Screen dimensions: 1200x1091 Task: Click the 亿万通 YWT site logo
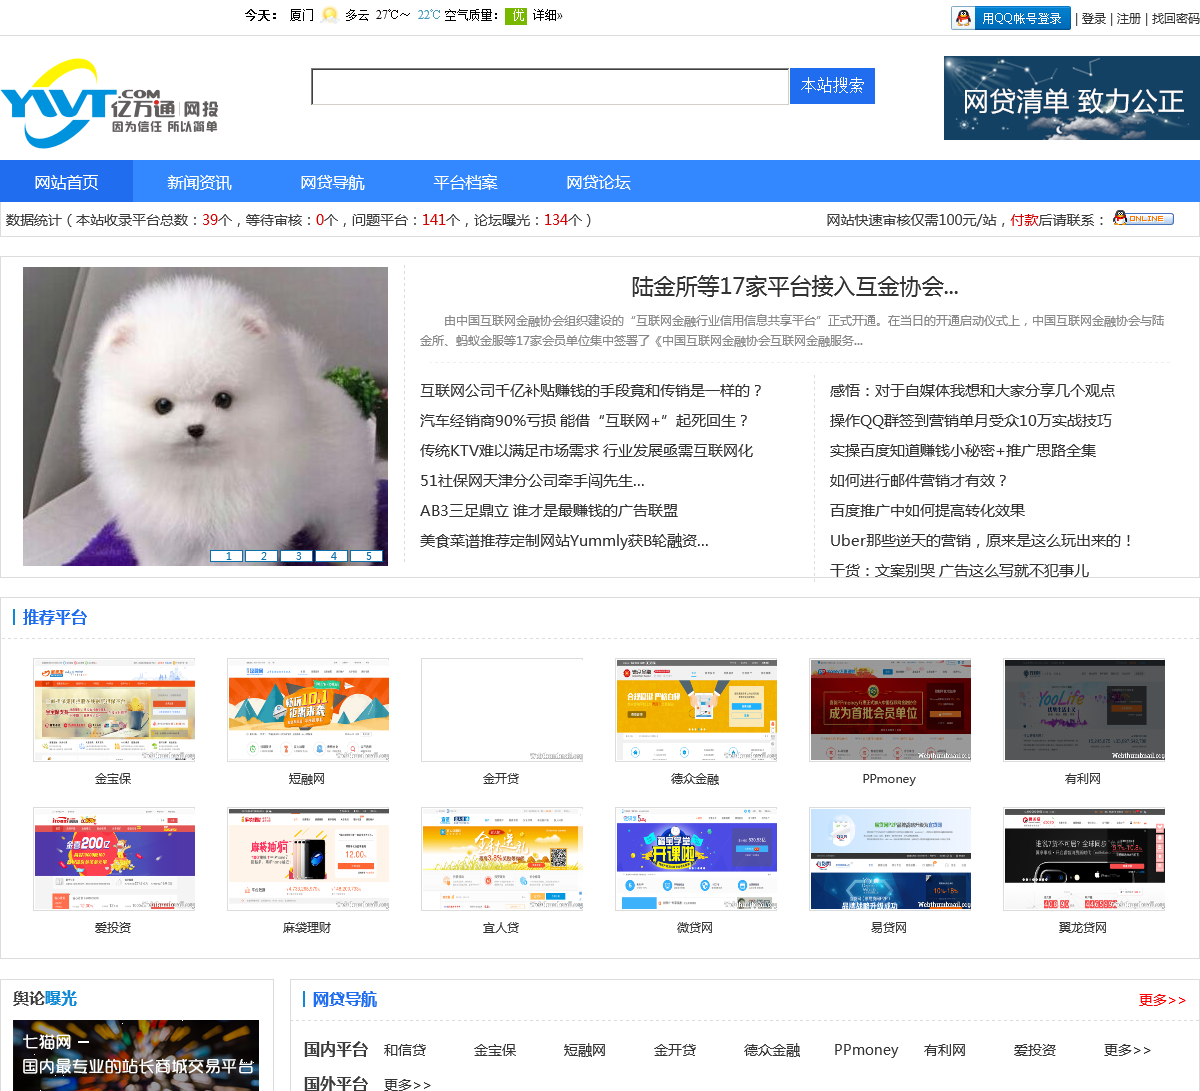pyautogui.click(x=110, y=102)
